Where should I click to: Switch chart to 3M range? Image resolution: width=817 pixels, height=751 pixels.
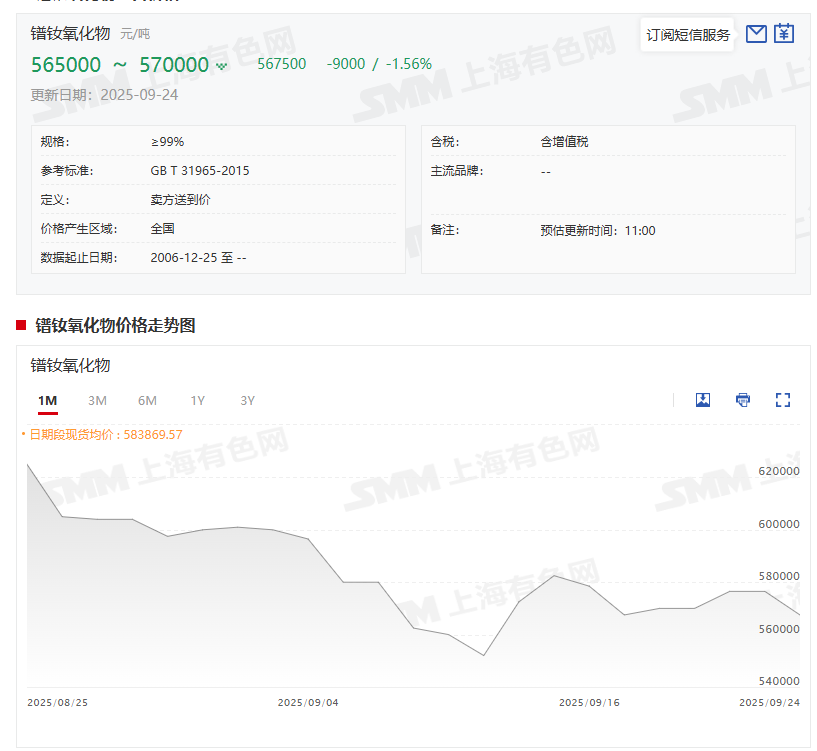97,401
